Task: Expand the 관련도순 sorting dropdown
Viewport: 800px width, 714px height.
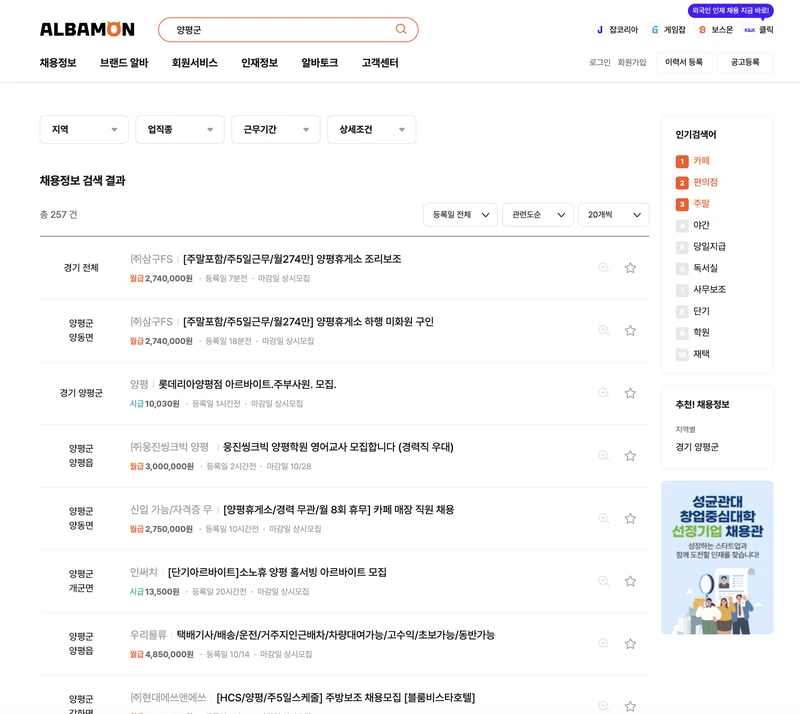Action: 536,215
